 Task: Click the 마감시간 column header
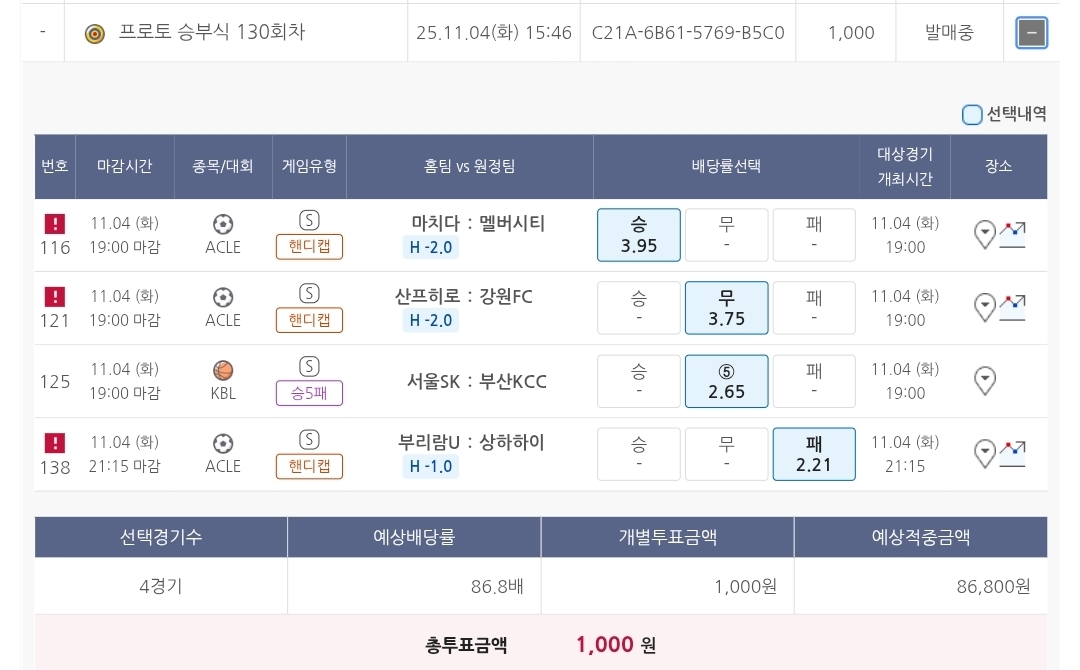tap(124, 166)
